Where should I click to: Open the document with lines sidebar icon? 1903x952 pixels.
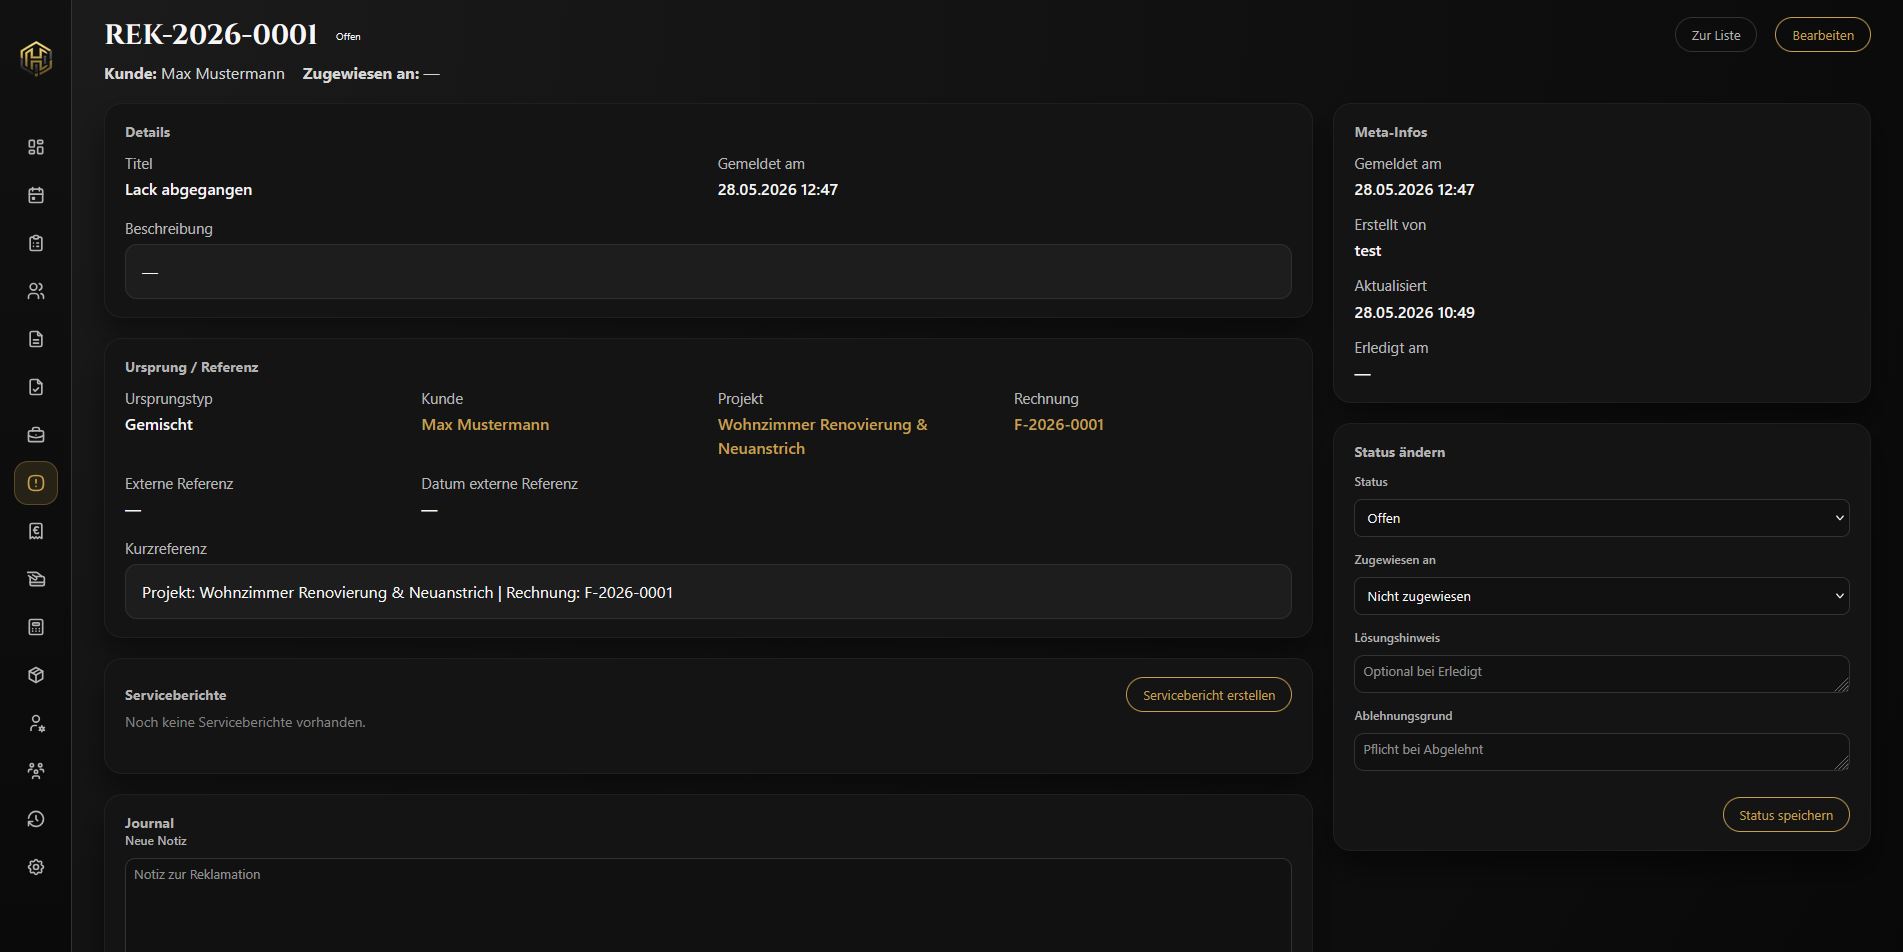point(36,339)
